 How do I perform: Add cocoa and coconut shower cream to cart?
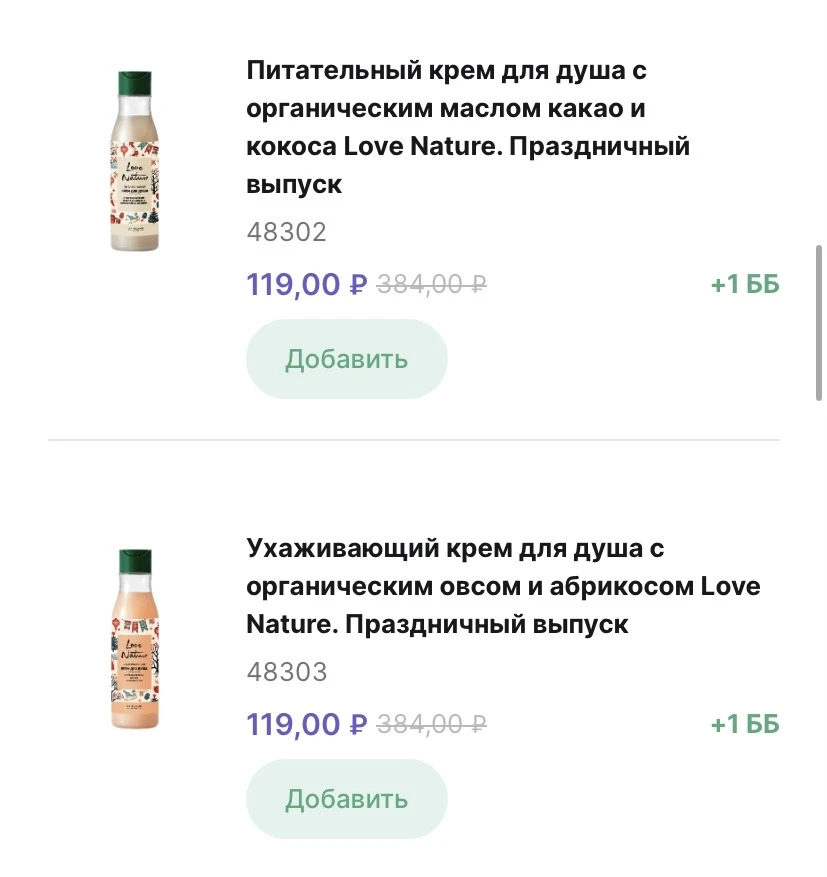coord(346,359)
